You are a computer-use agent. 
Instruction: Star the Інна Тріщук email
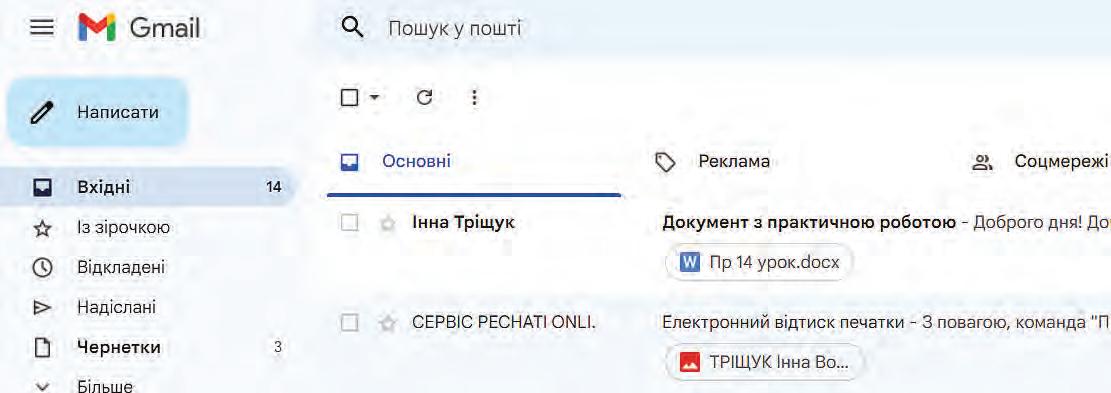[387, 224]
